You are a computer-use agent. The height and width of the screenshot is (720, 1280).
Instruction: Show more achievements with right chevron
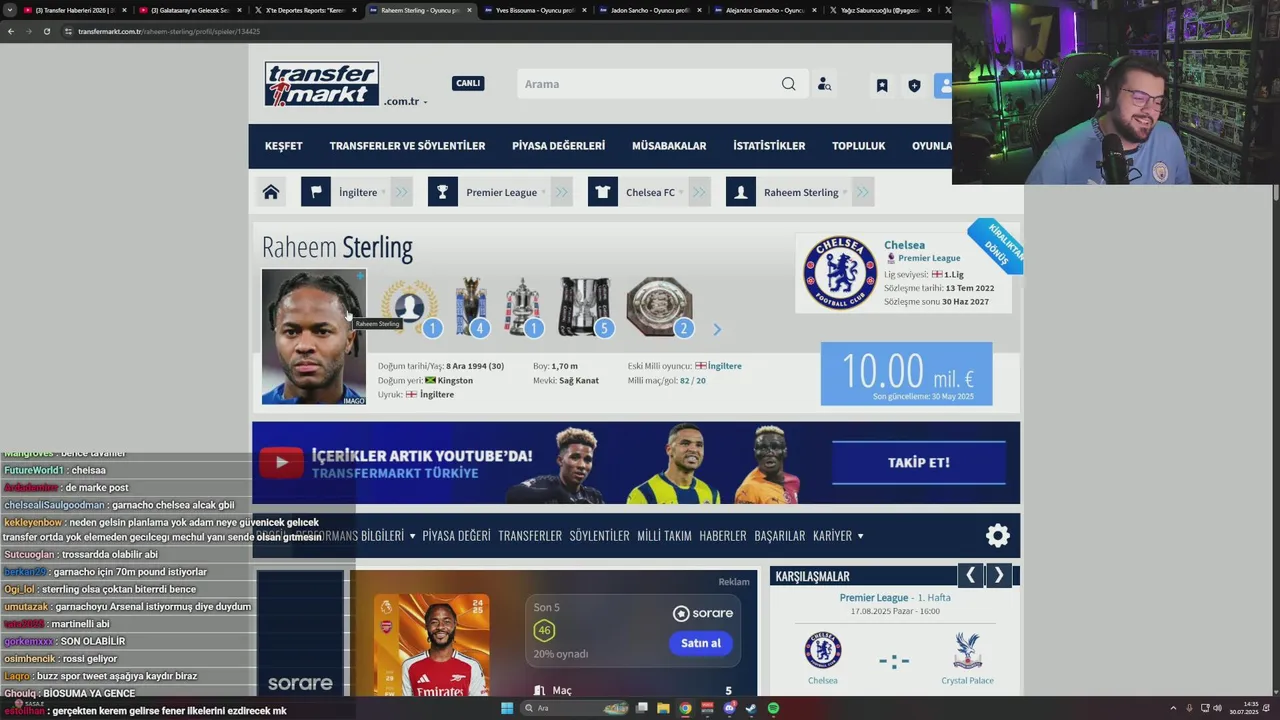tap(716, 329)
